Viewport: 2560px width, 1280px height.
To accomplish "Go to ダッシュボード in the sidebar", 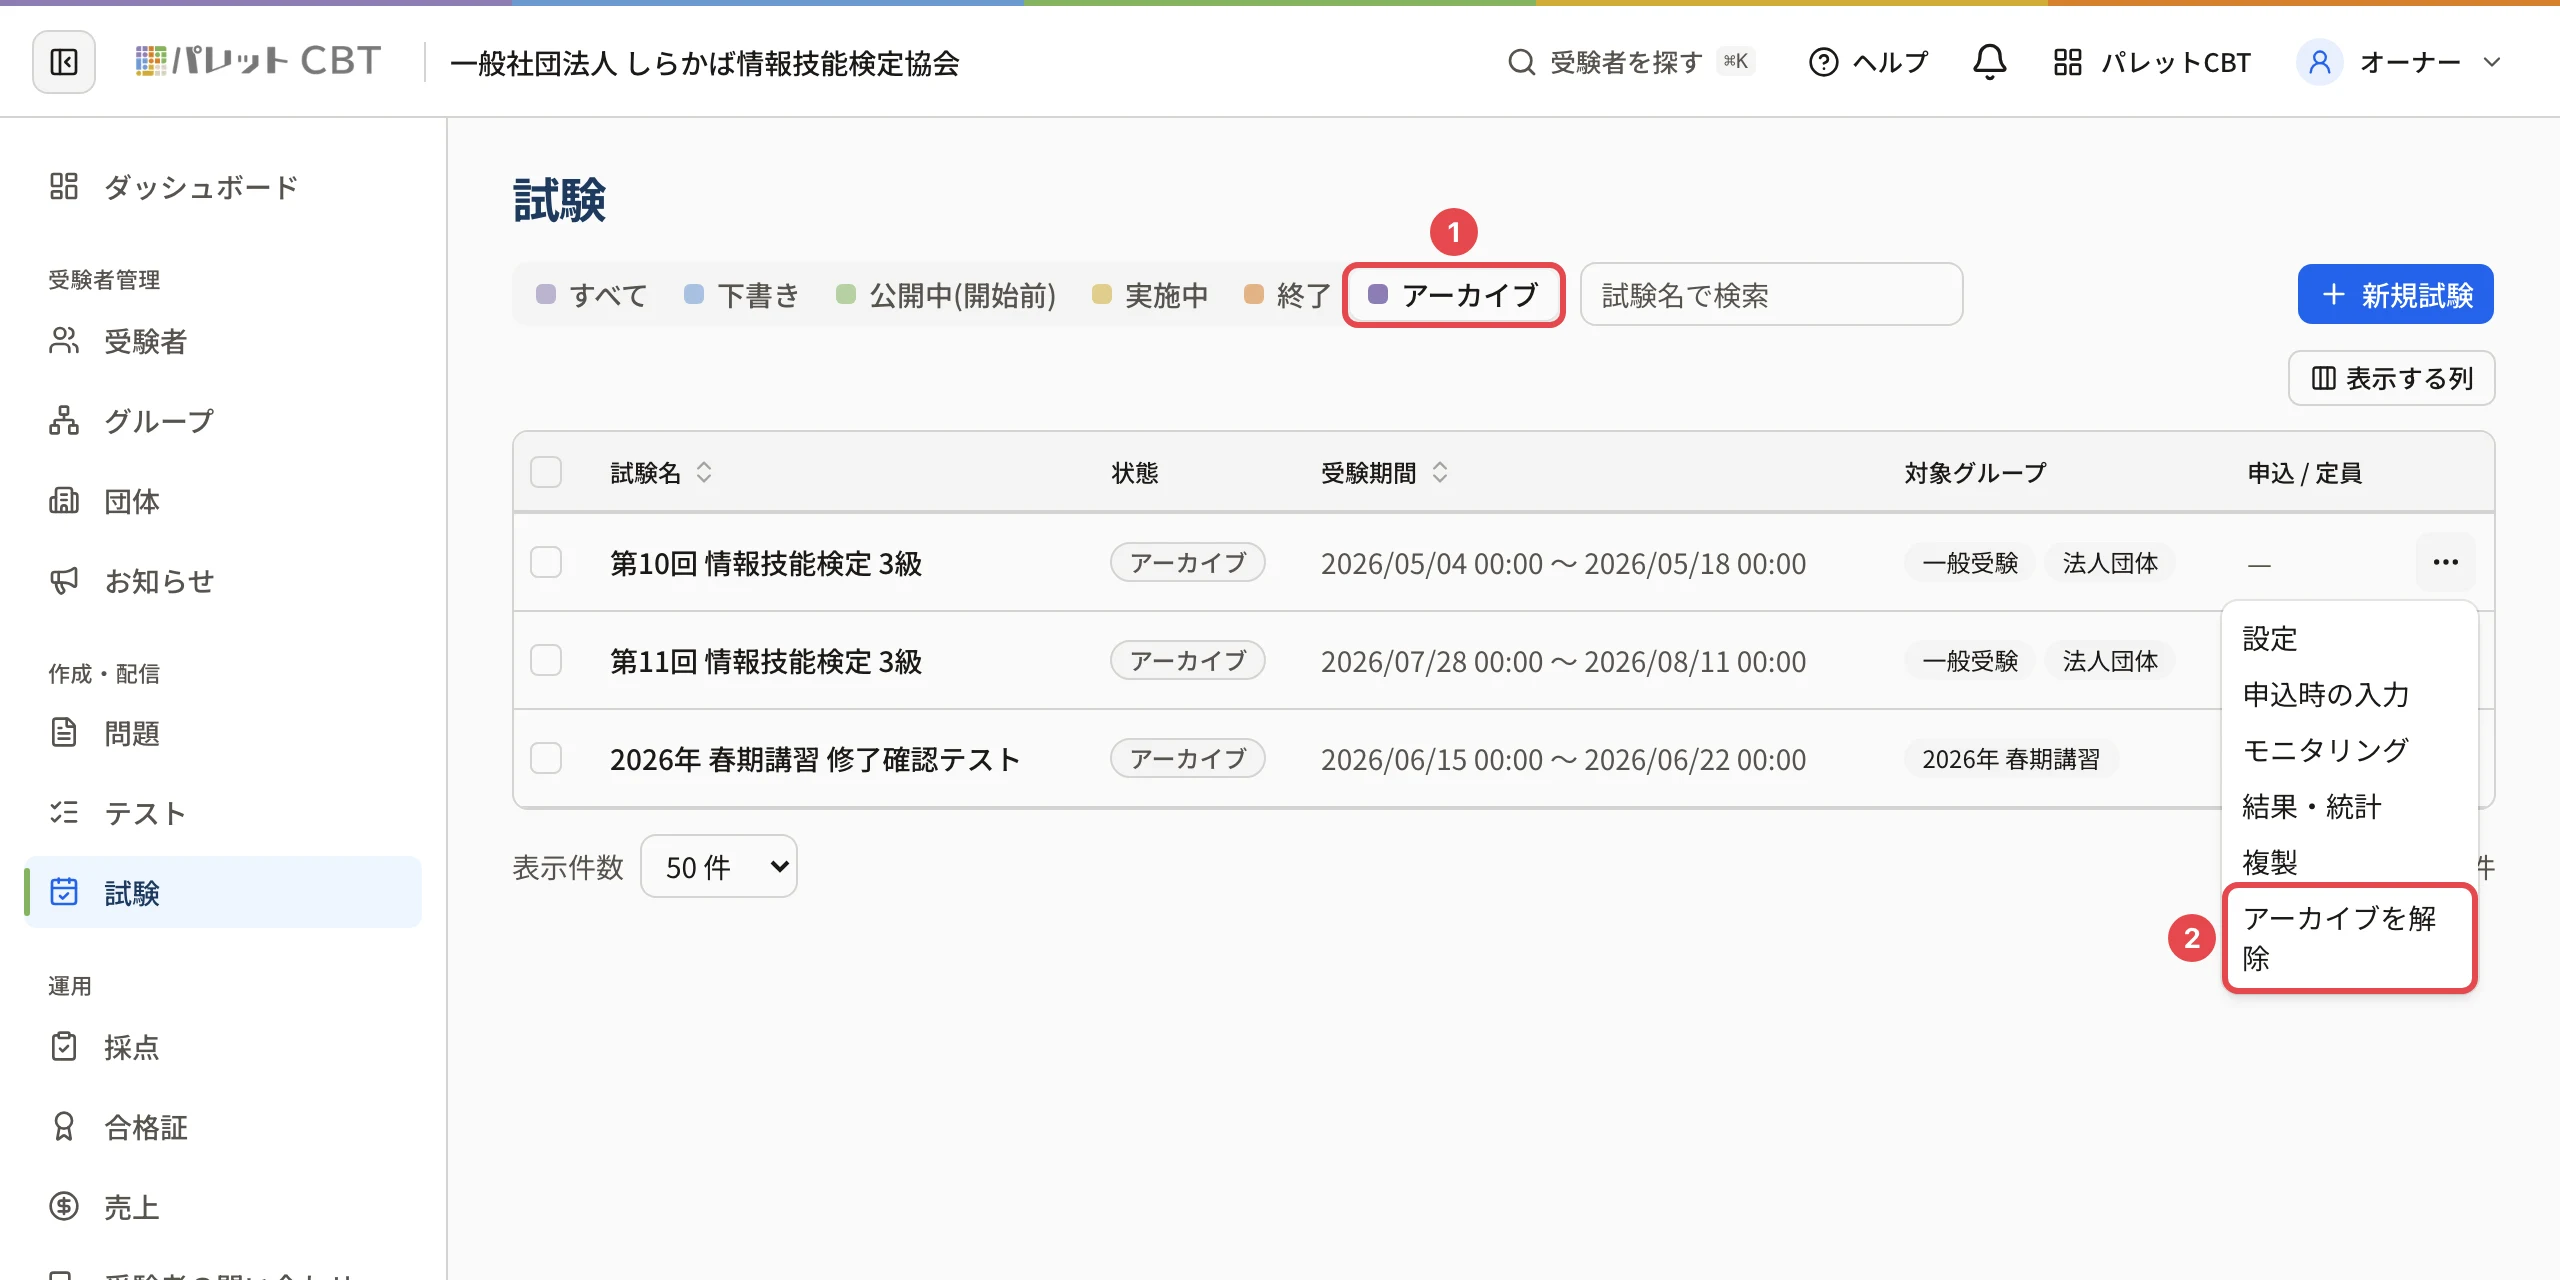I will click(x=222, y=187).
